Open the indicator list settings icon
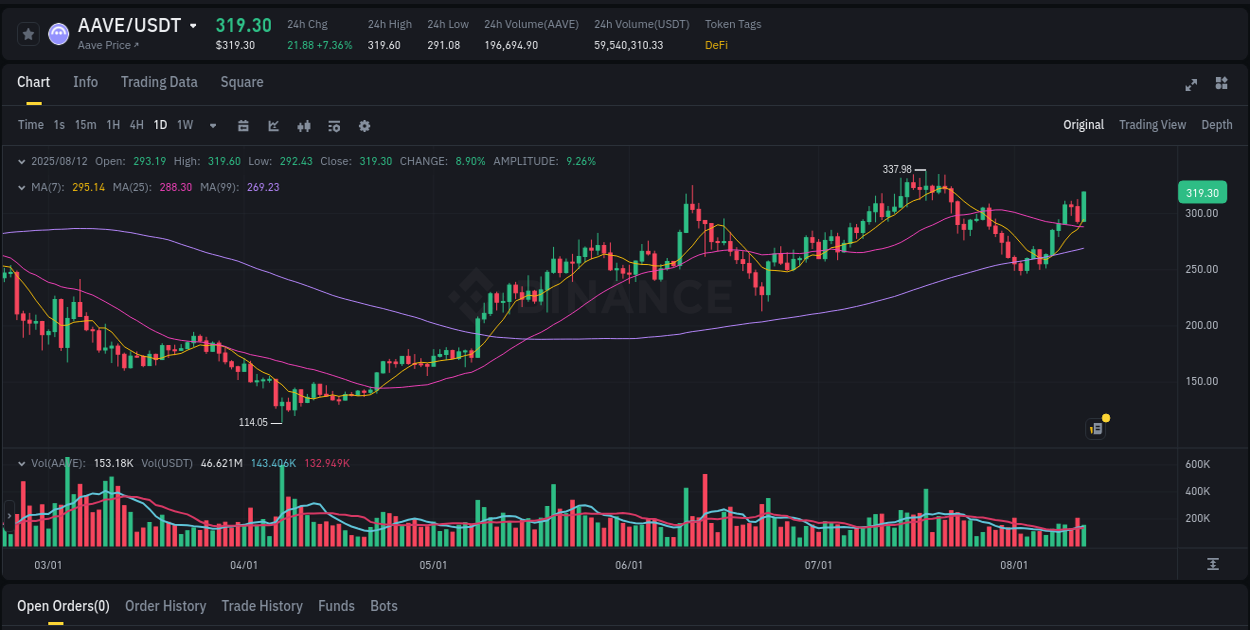Viewport: 1250px width, 630px height. point(333,126)
